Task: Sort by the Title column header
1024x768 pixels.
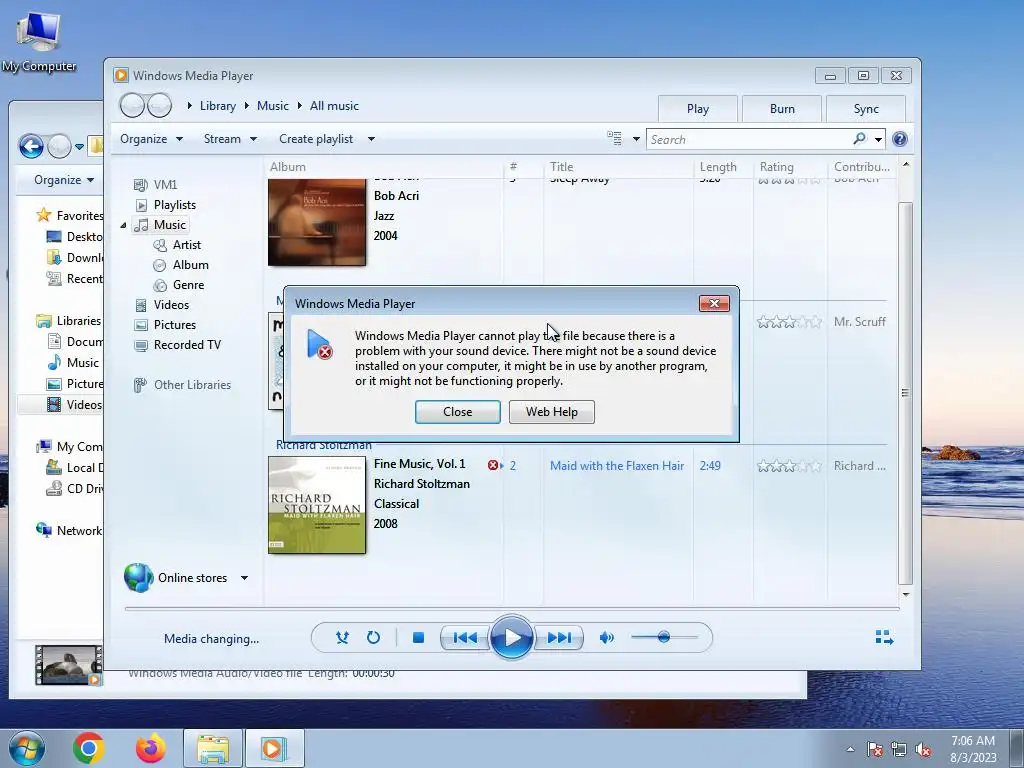Action: tap(561, 167)
